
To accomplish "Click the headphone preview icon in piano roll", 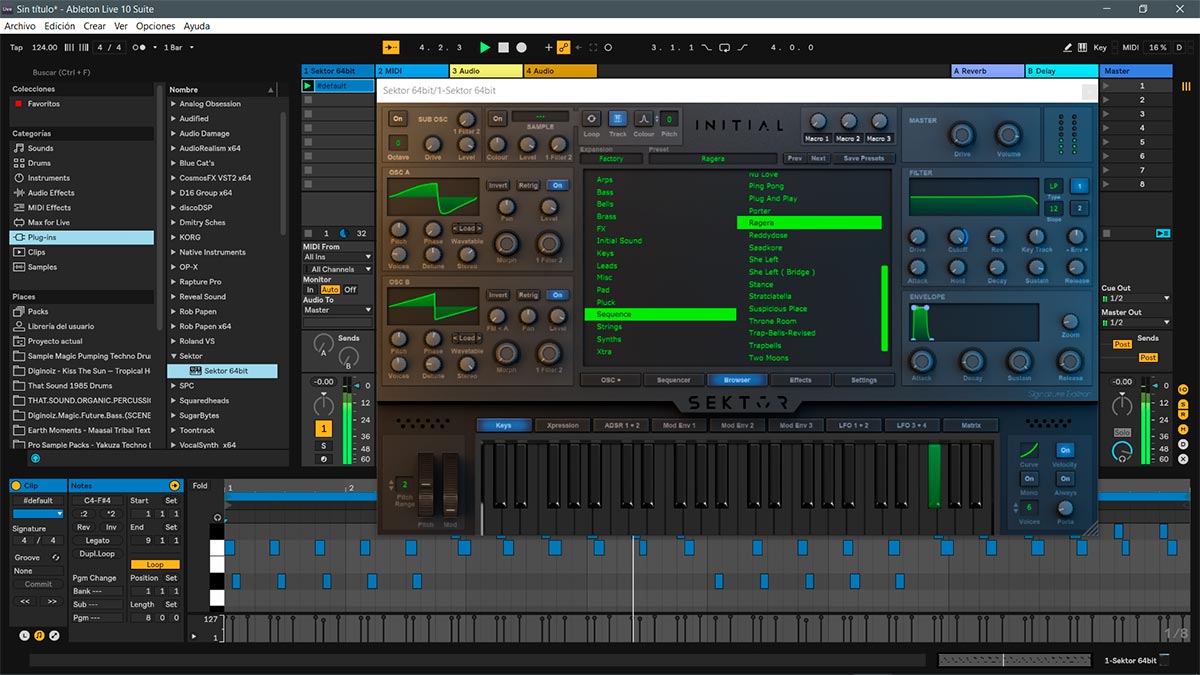I will coord(218,517).
